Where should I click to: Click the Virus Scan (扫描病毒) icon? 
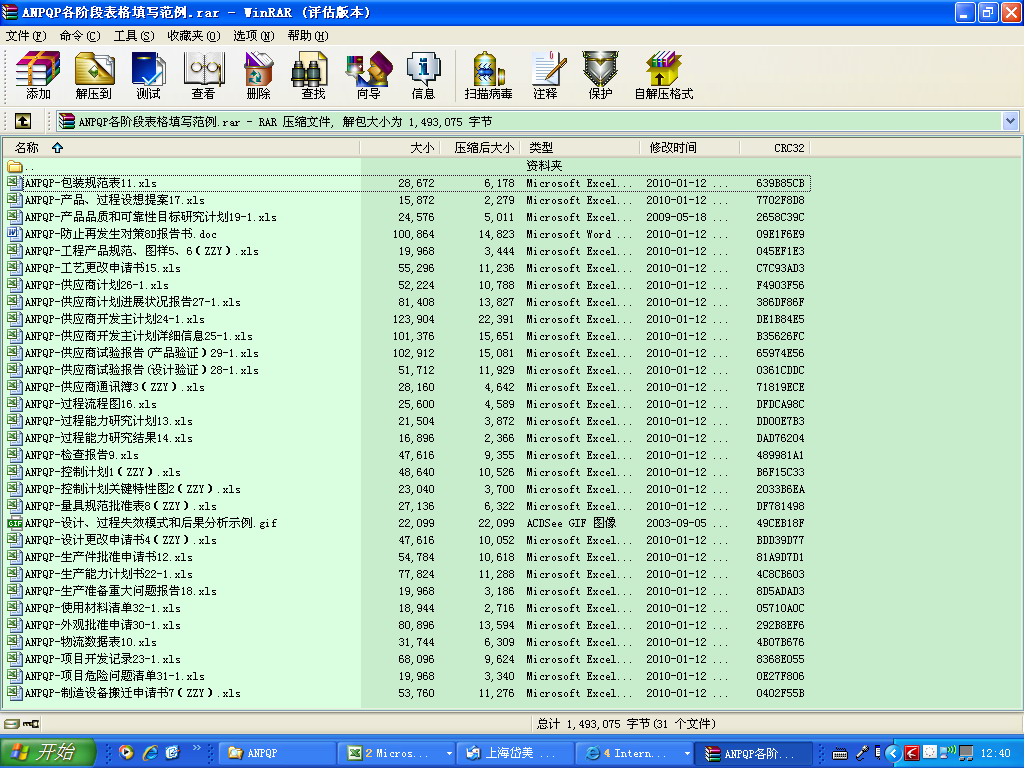pyautogui.click(x=488, y=75)
